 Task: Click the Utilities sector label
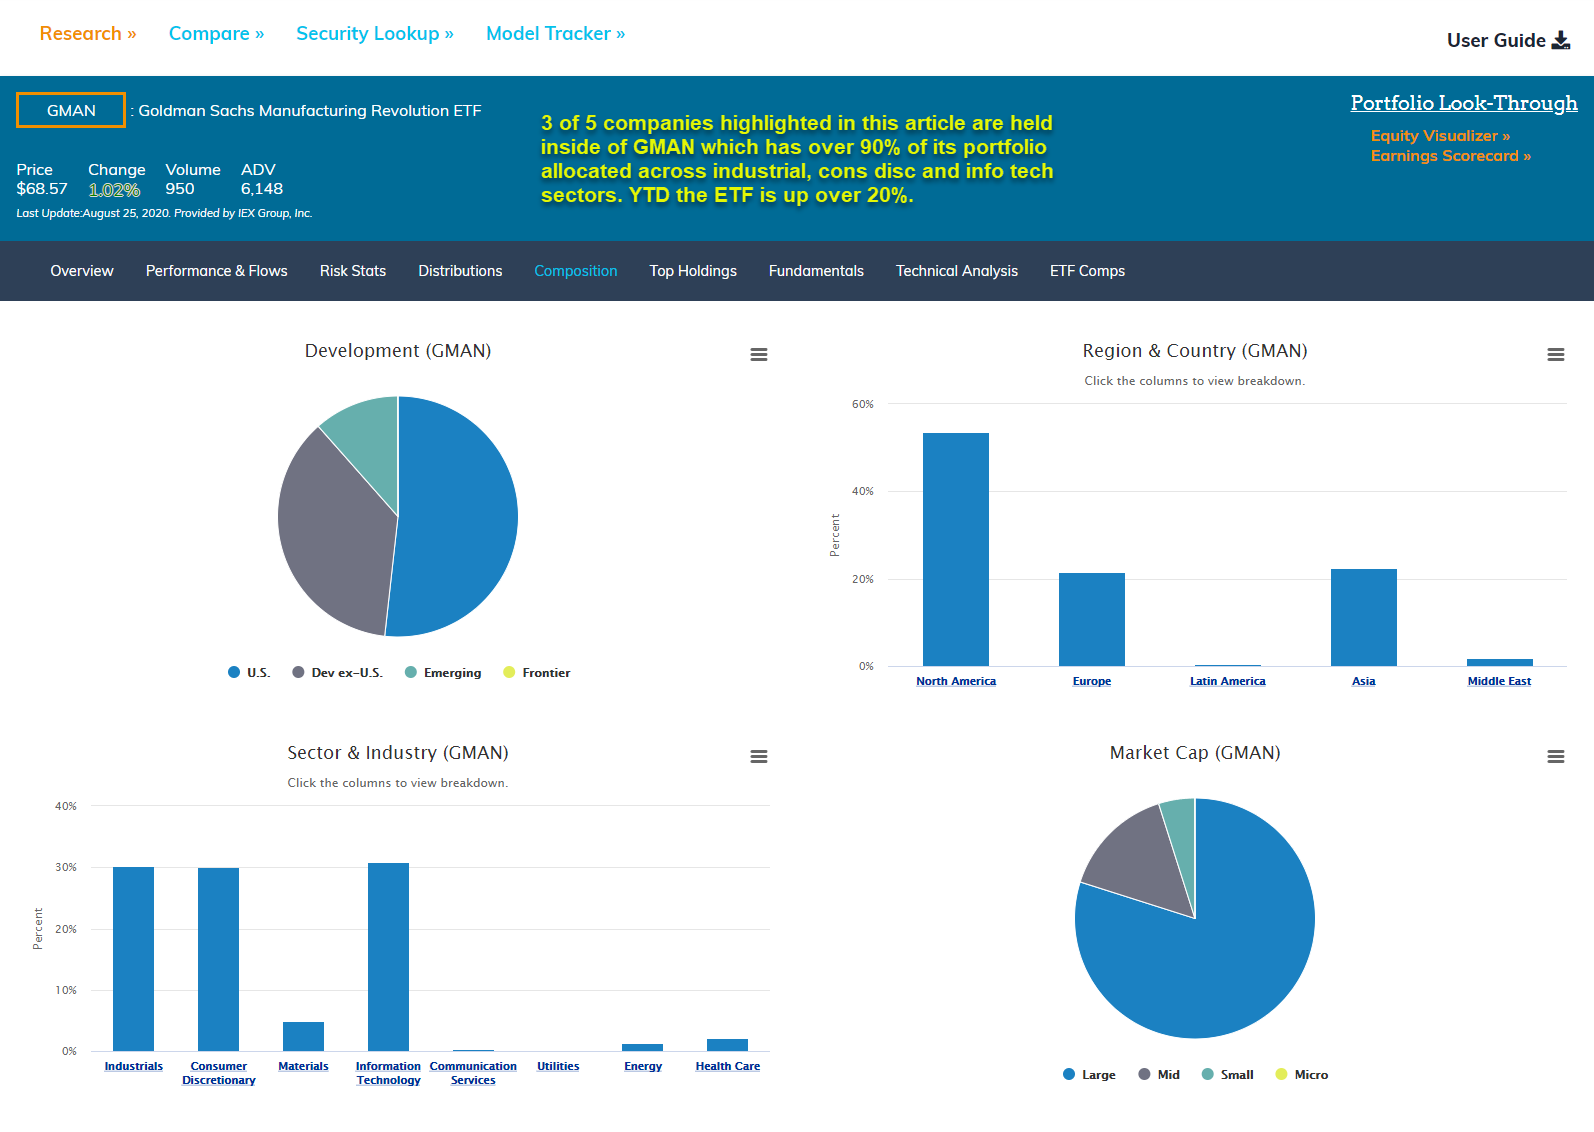coord(558,1066)
